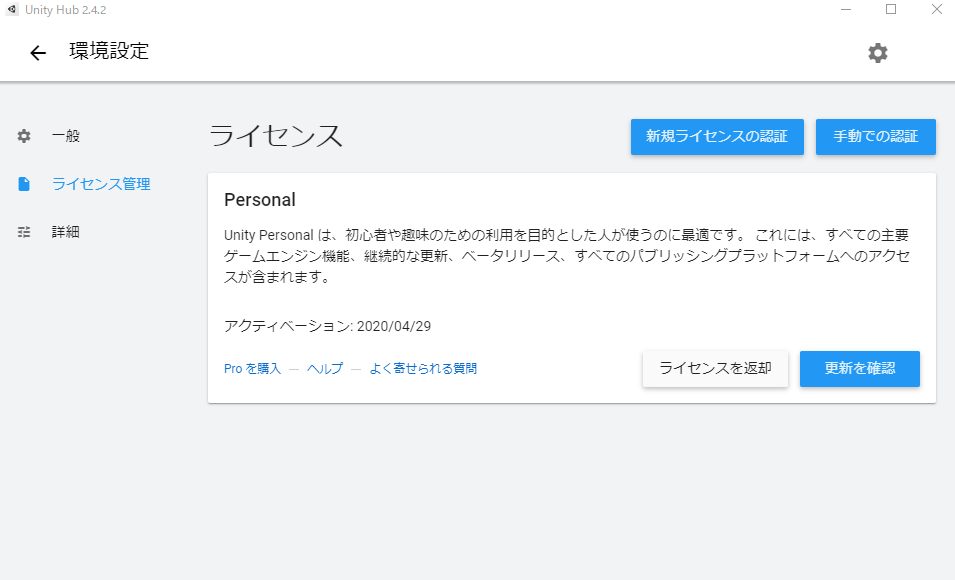Click the 手動での認証 button
The width and height of the screenshot is (955, 580).
[876, 136]
